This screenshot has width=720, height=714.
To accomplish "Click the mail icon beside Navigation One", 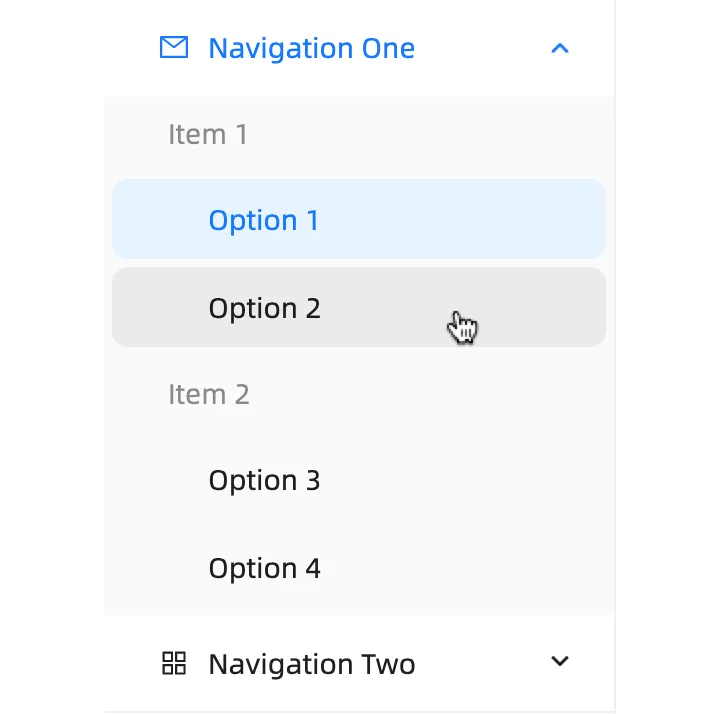I will 174,48.
